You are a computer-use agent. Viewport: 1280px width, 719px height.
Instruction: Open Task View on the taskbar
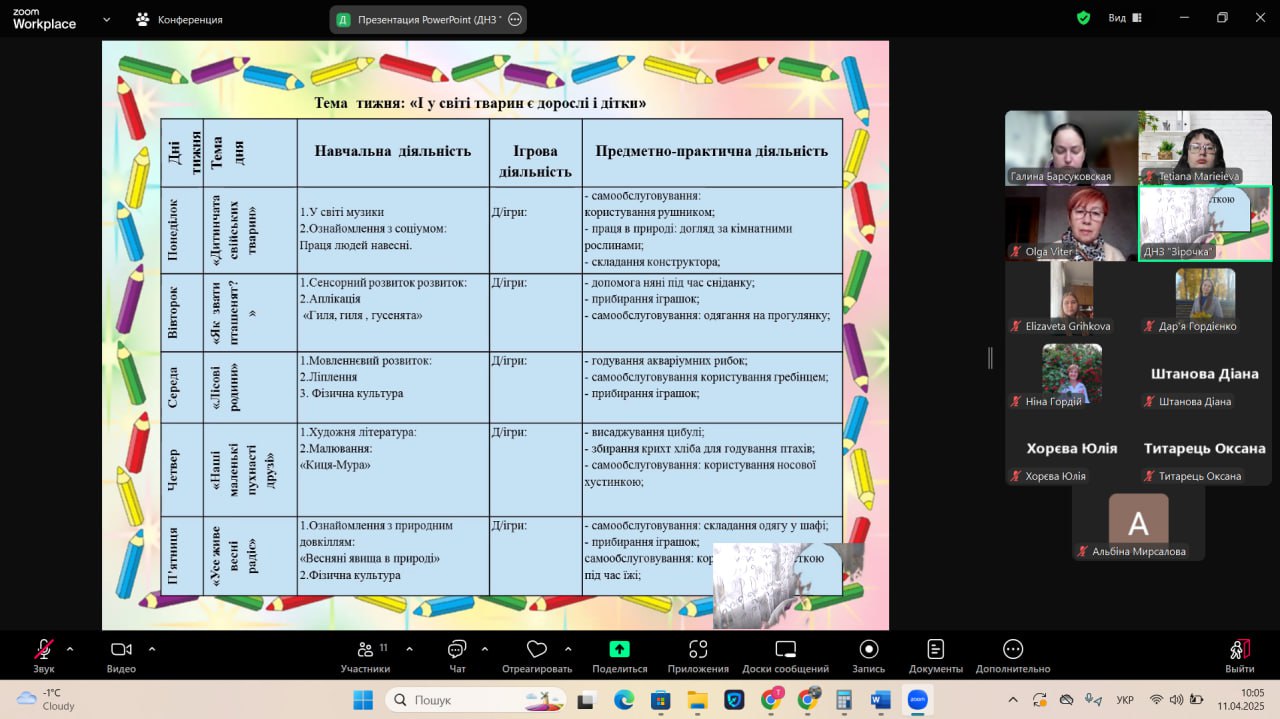pos(586,700)
